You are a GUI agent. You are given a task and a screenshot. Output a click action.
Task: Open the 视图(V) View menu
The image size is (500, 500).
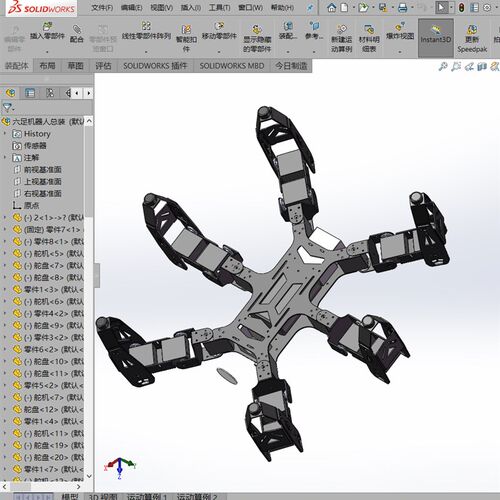[x=161, y=7]
